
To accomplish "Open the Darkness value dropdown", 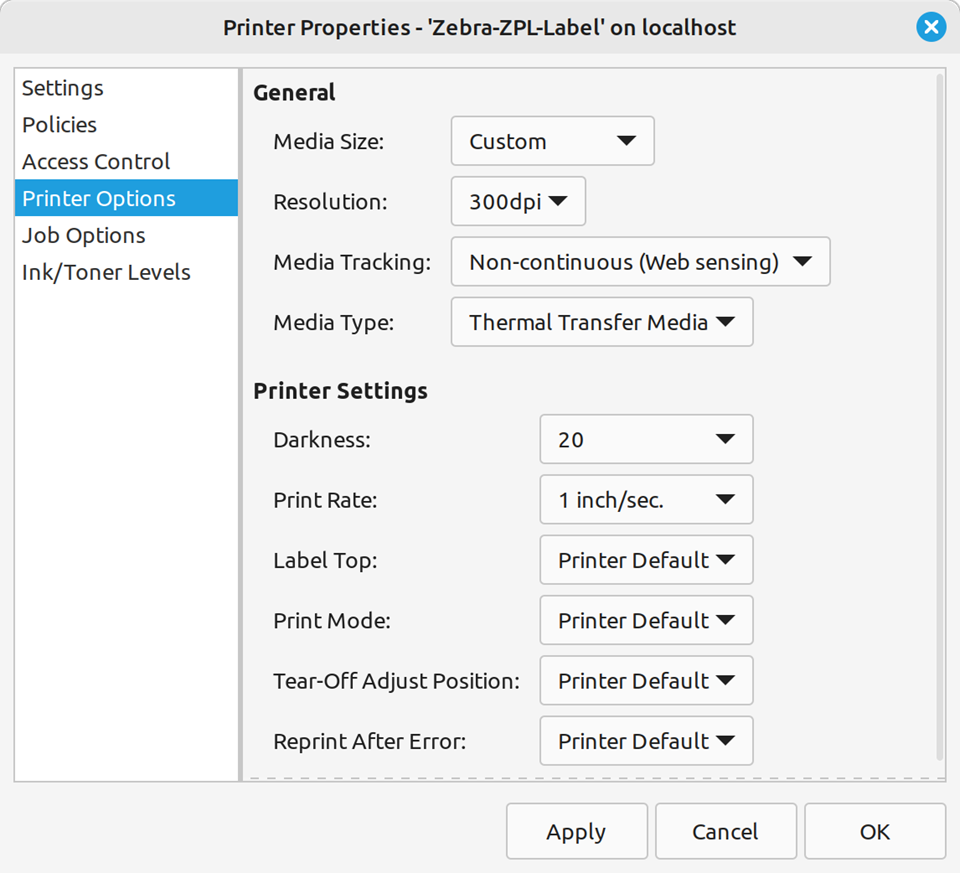I will pos(645,440).
